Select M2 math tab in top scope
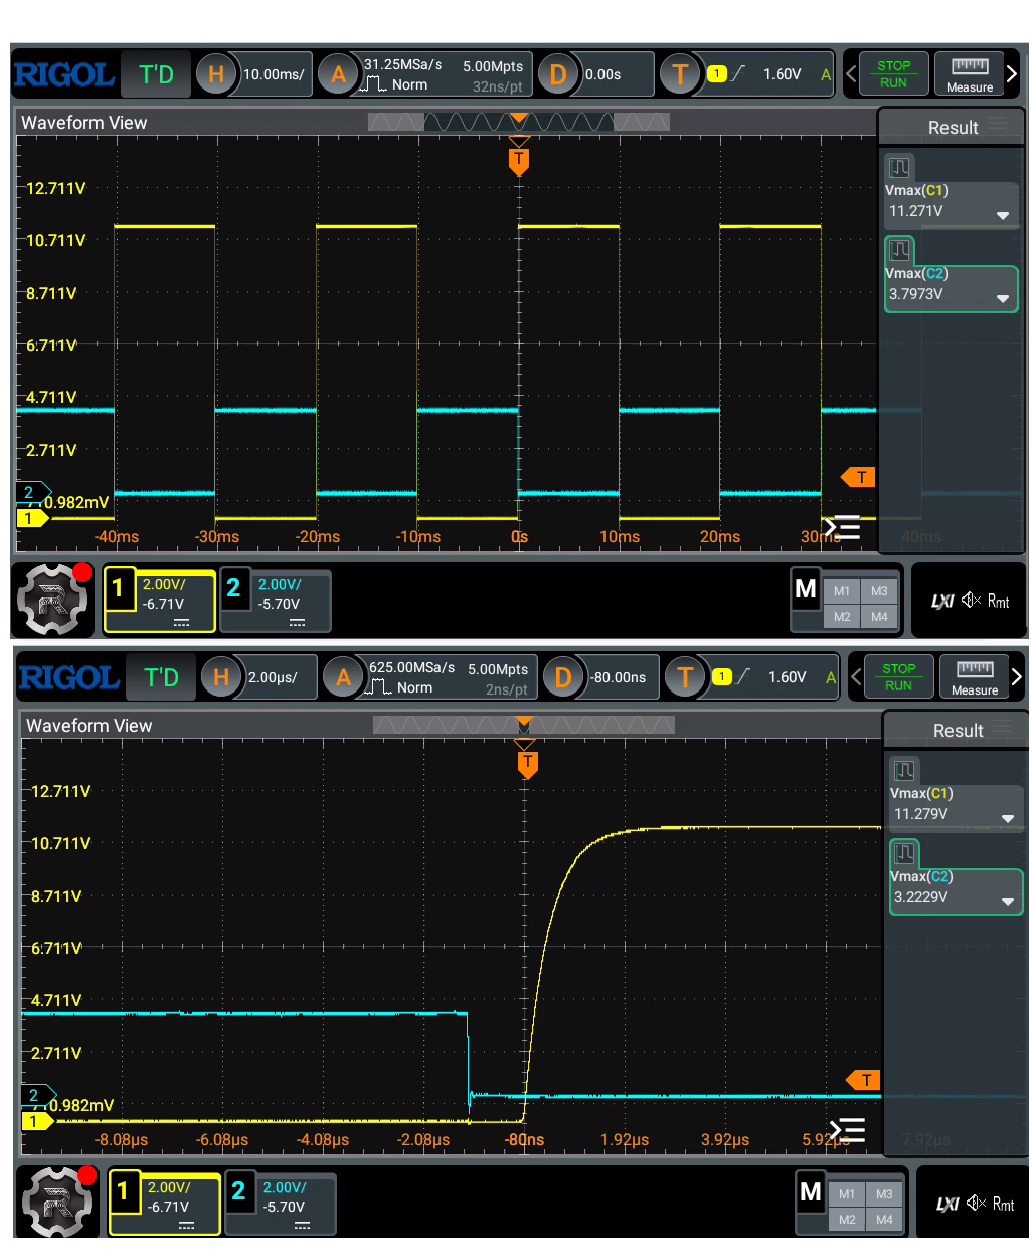Viewport: 1032px width, 1253px height. tap(842, 617)
